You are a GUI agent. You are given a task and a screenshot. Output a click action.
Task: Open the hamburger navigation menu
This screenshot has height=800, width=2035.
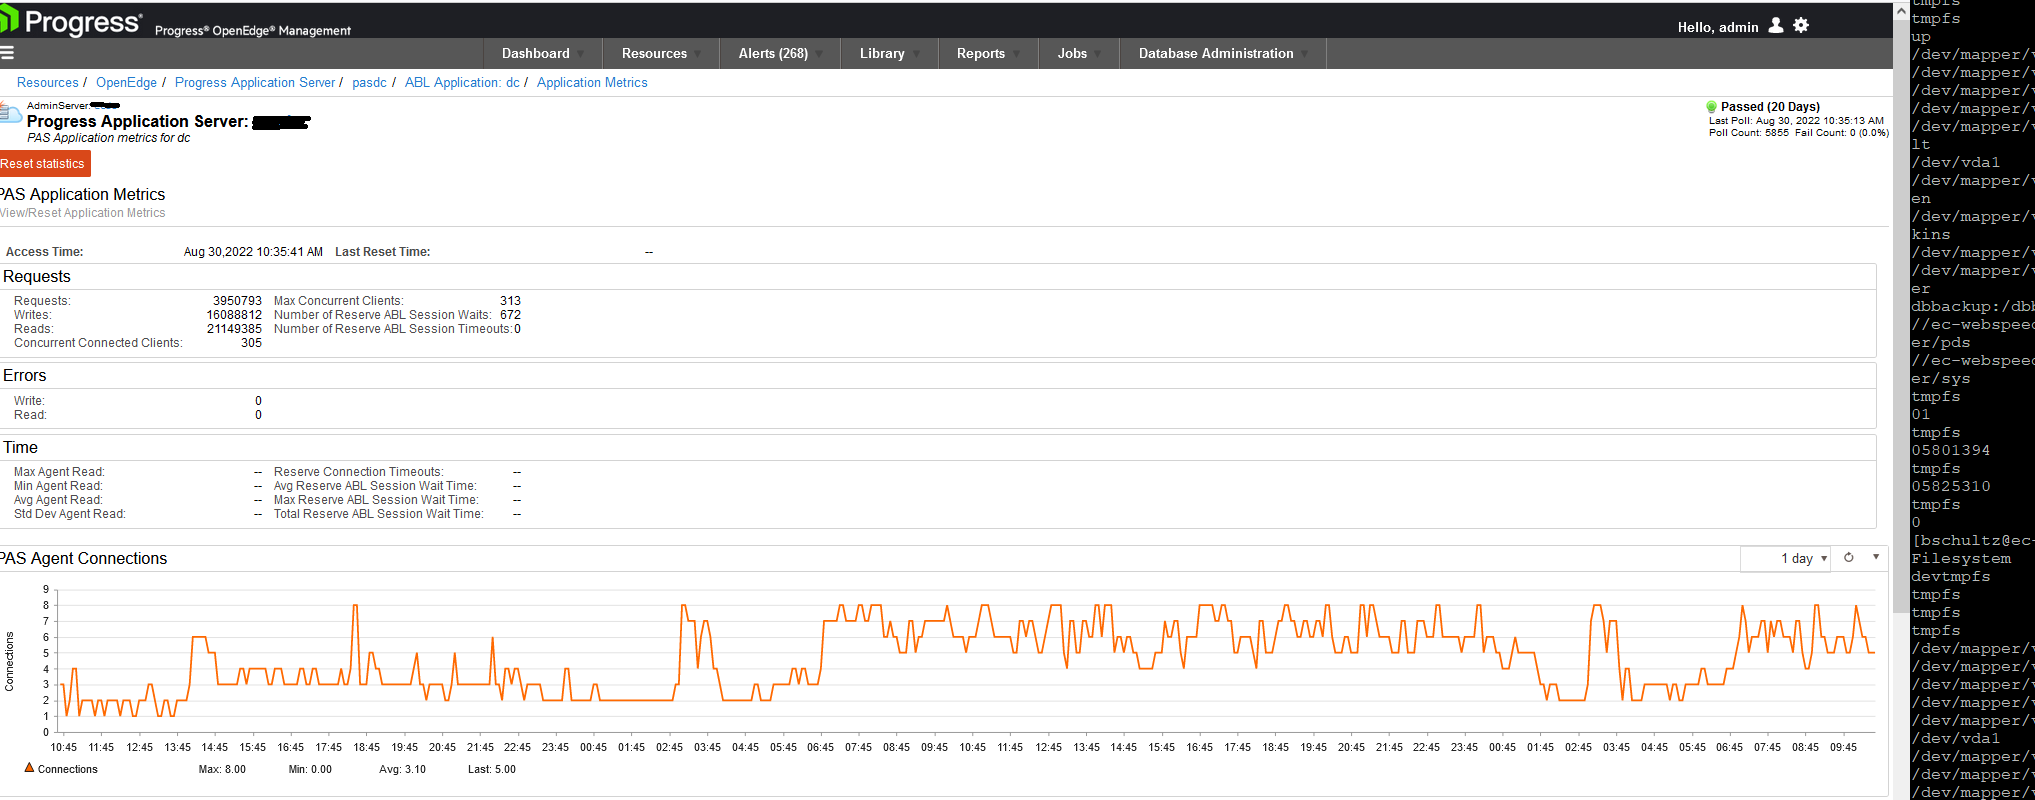[x=7, y=53]
